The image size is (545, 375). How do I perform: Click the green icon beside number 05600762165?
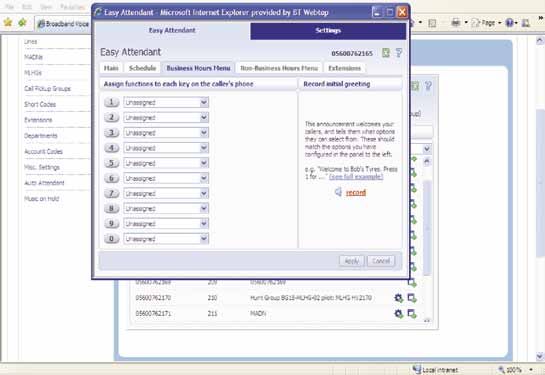[x=386, y=52]
